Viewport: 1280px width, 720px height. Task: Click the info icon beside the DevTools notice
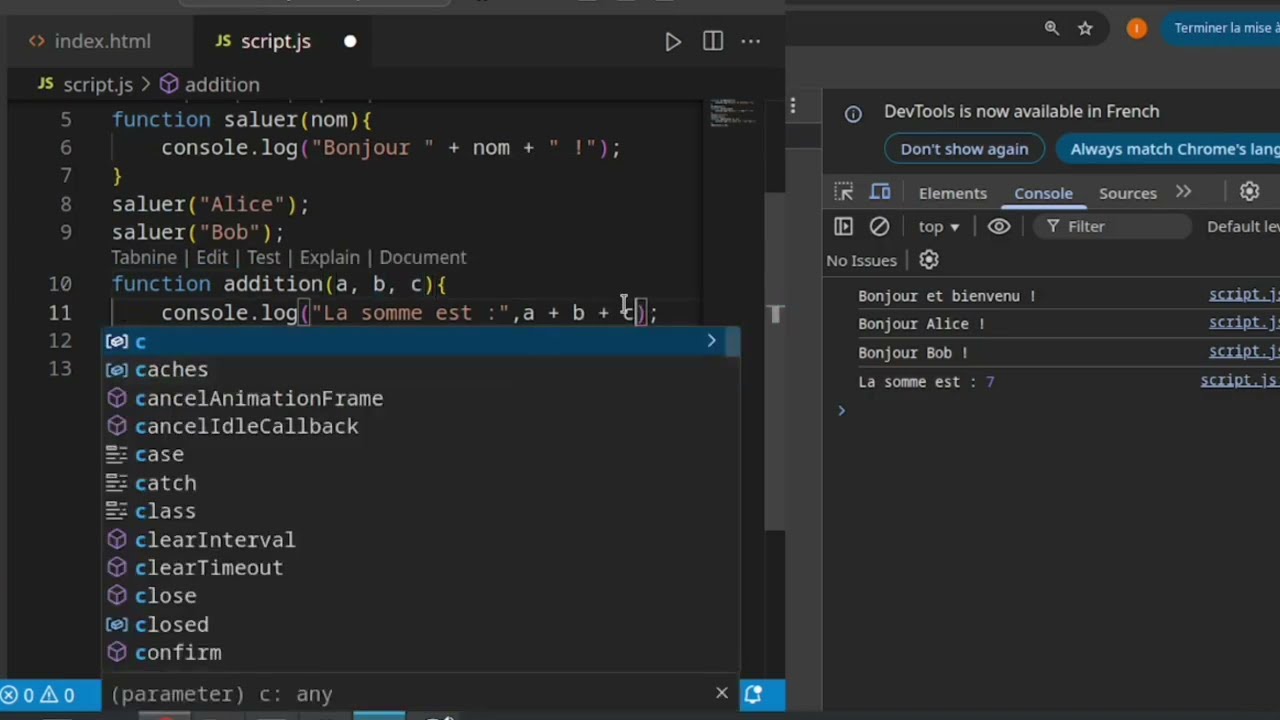pos(853,113)
